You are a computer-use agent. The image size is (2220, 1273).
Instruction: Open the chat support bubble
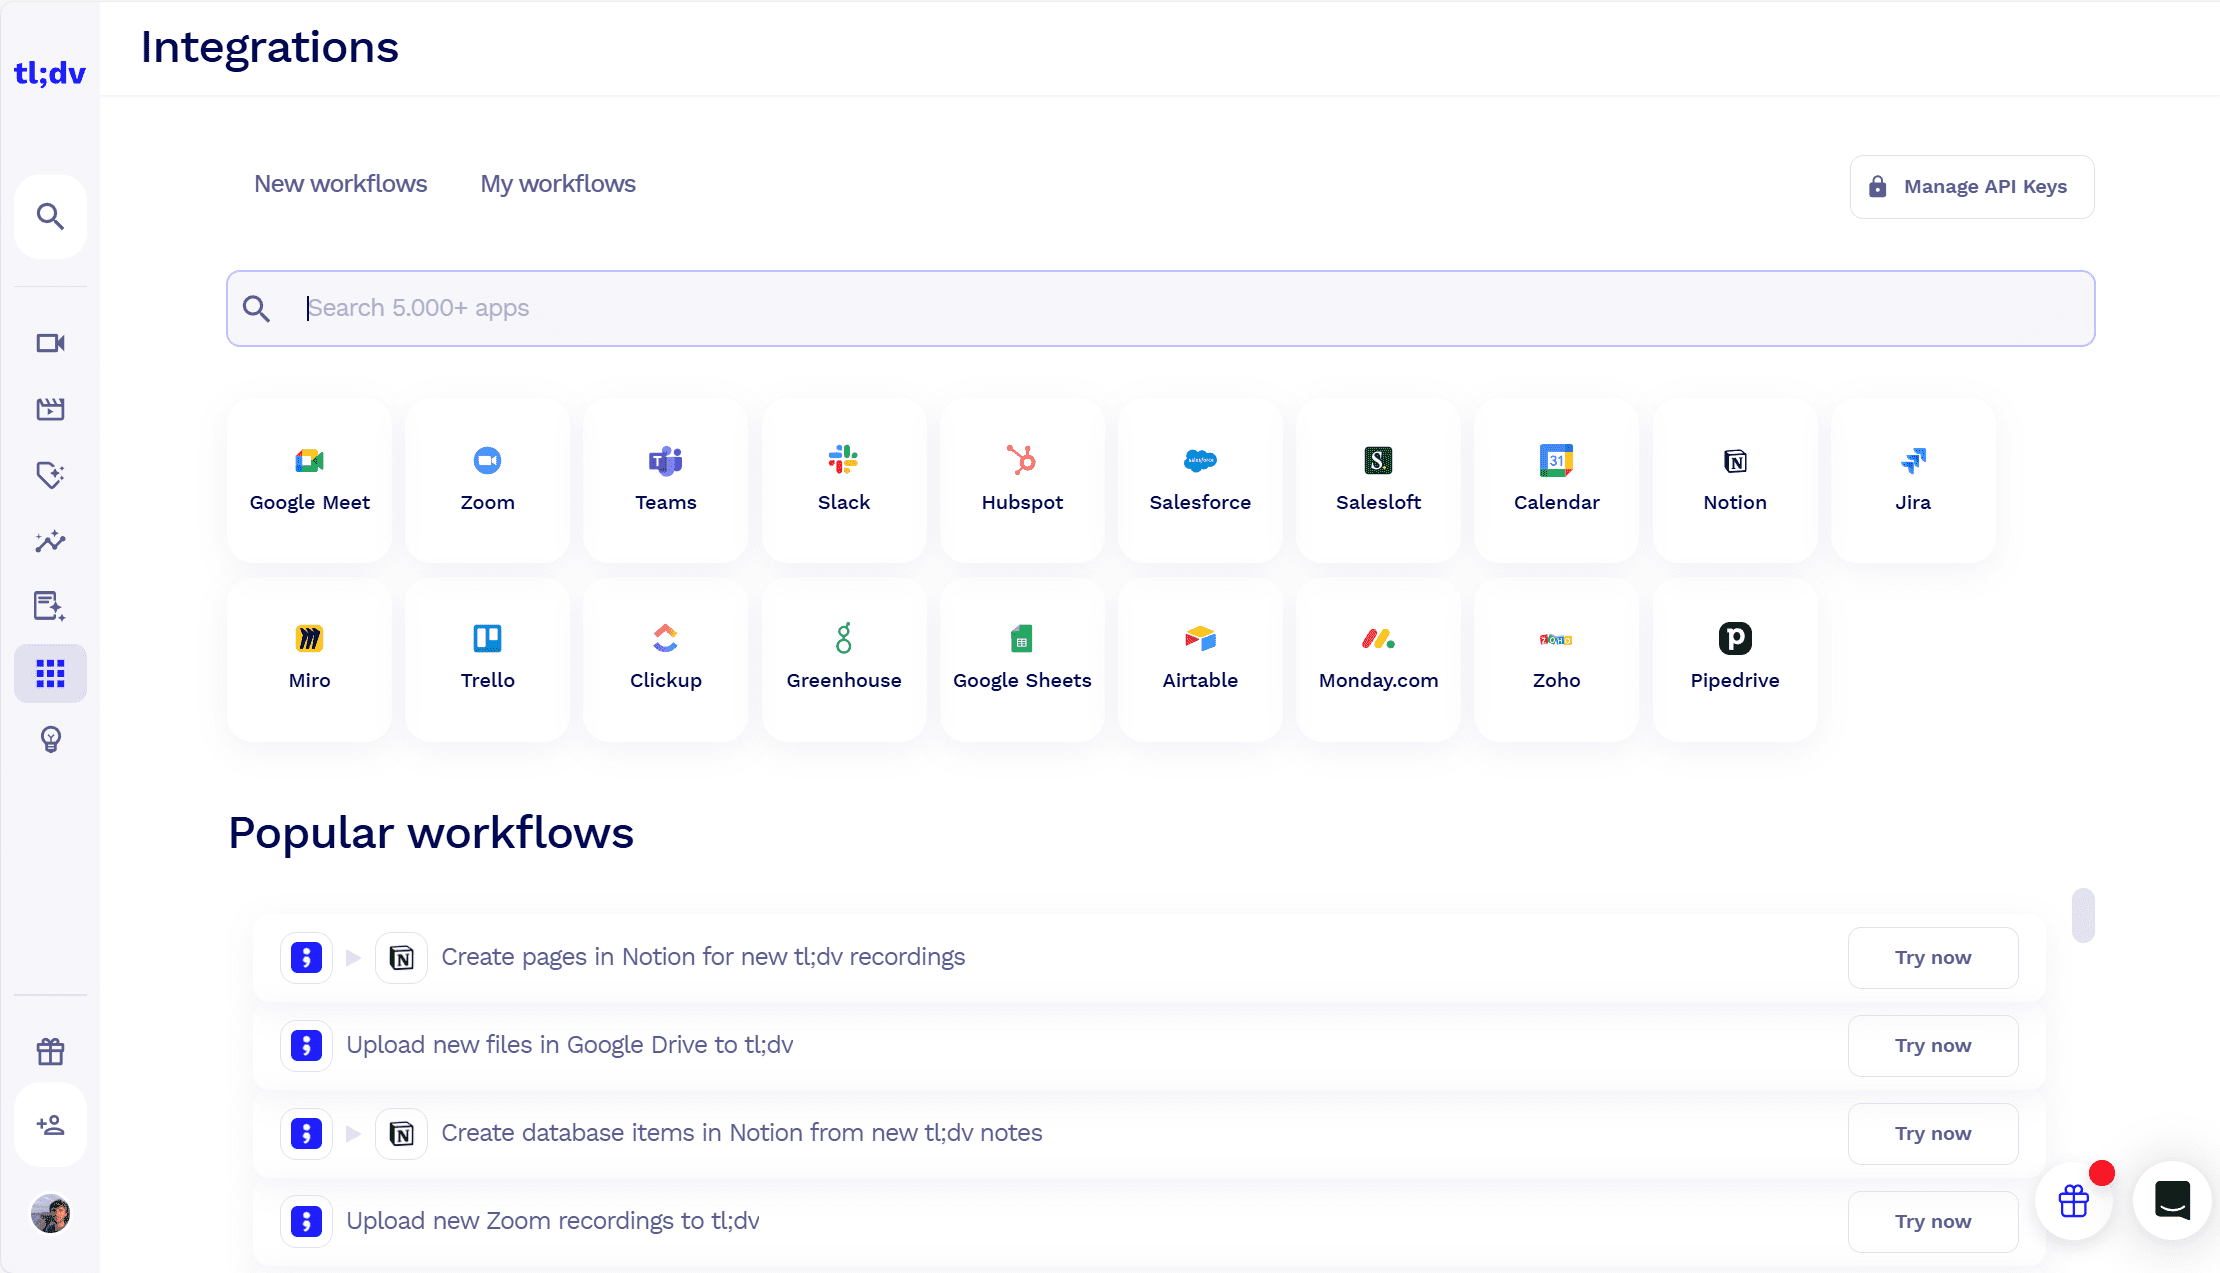tap(2172, 1200)
